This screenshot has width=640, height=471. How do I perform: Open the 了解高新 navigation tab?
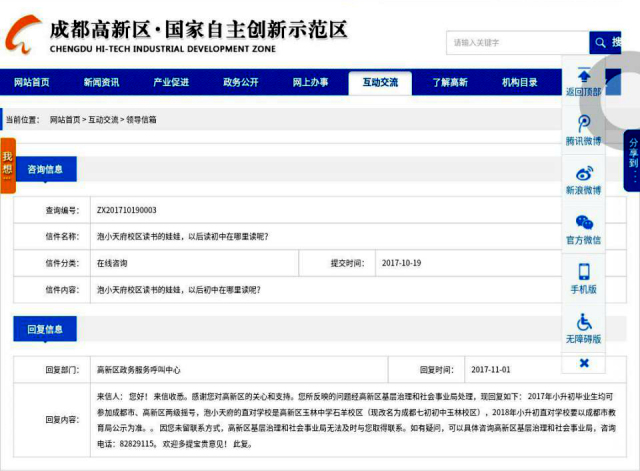(450, 82)
